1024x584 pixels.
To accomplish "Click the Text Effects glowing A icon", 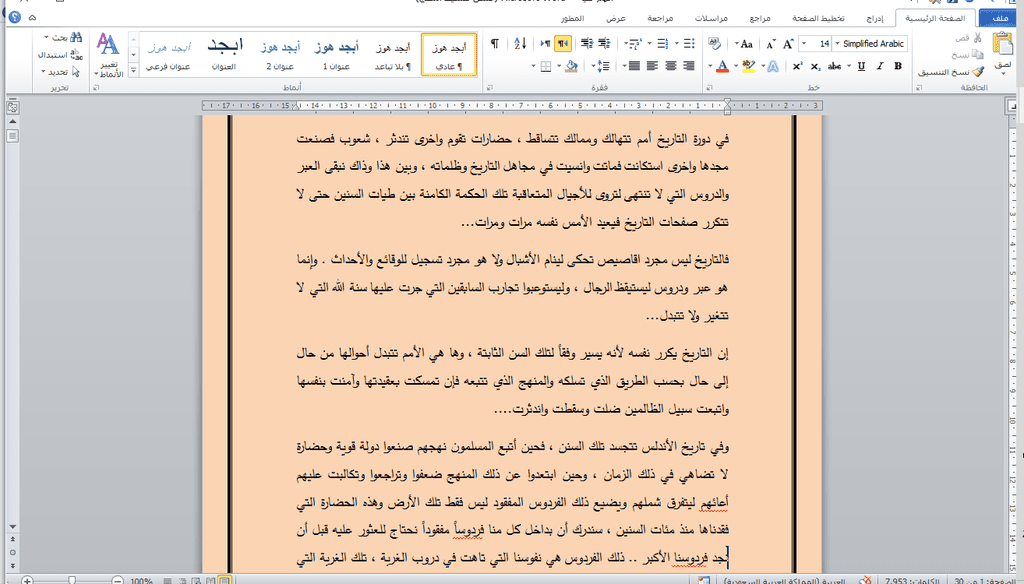I will (773, 66).
